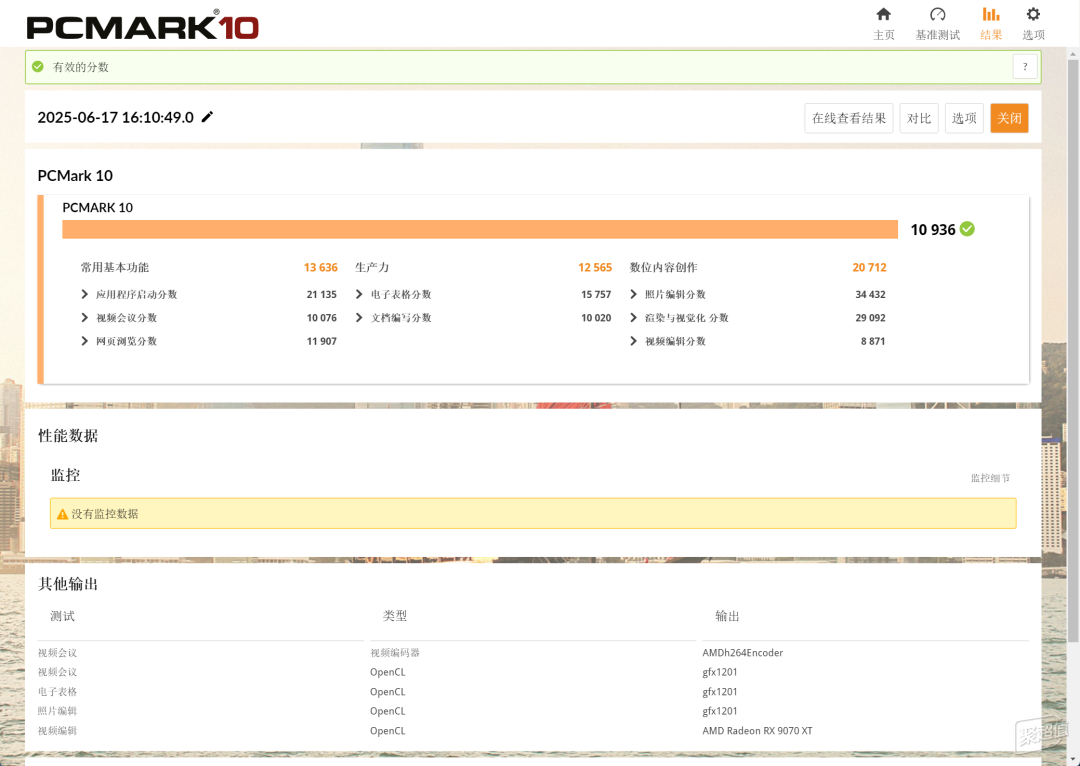Click the green check next to 有效的分数
1080x766 pixels.
point(38,67)
